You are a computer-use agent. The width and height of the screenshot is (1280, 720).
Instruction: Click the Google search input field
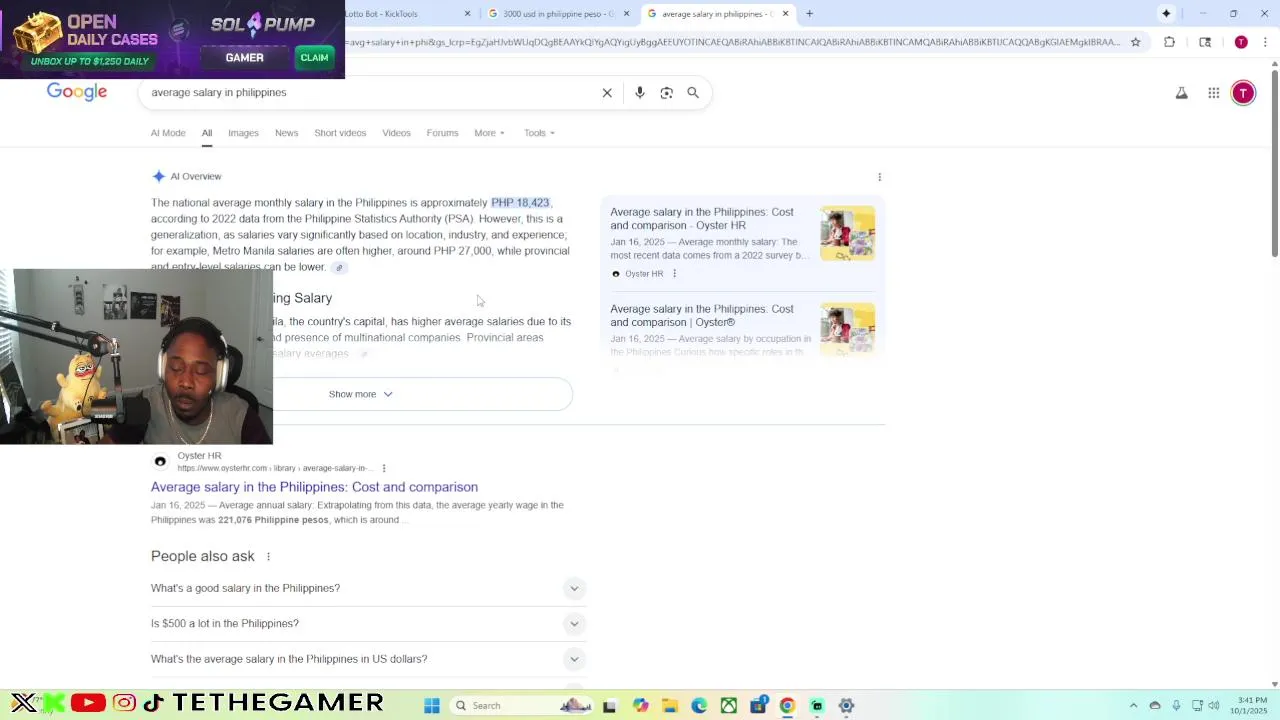(x=370, y=92)
